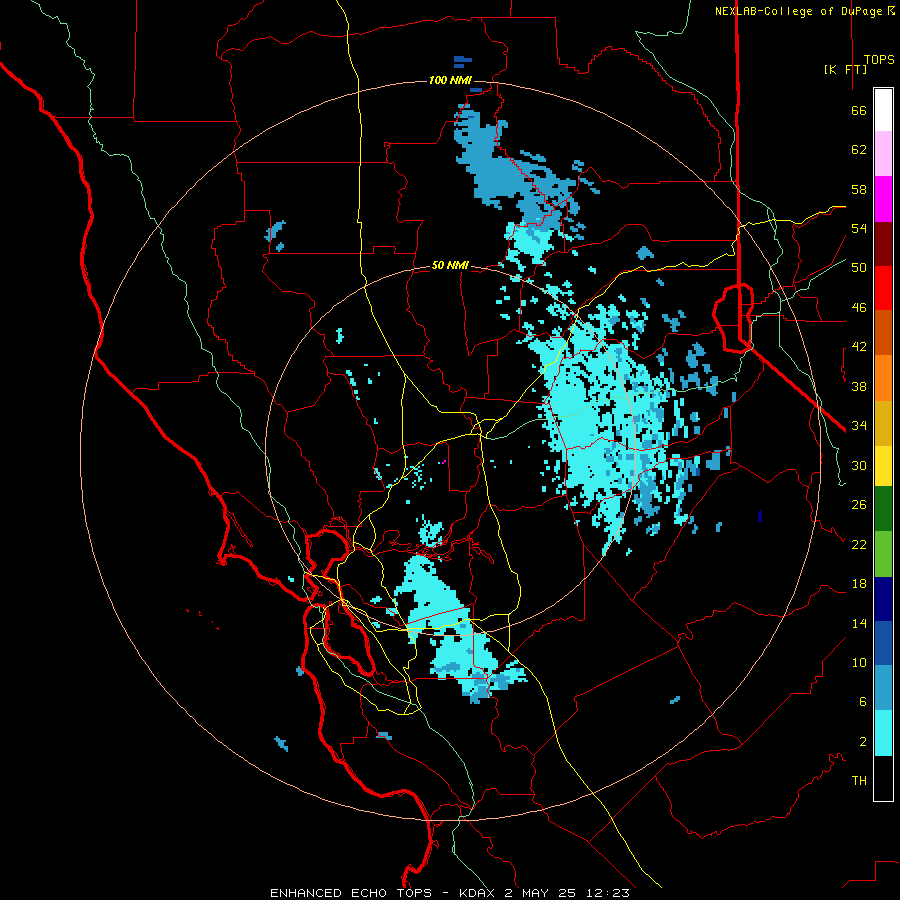
Task: Select the dark green legend block
Action: [883, 509]
